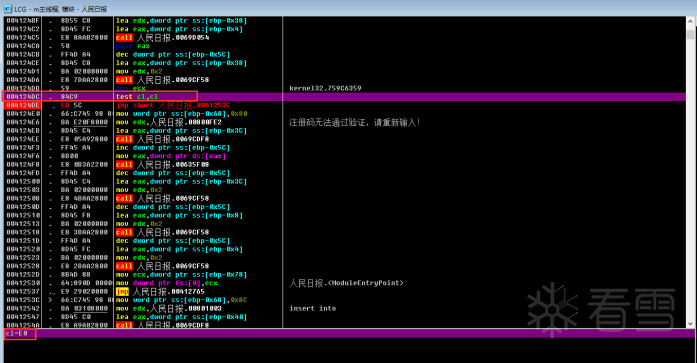
Task: Select address 00412513 in address column
Action: click(23, 223)
